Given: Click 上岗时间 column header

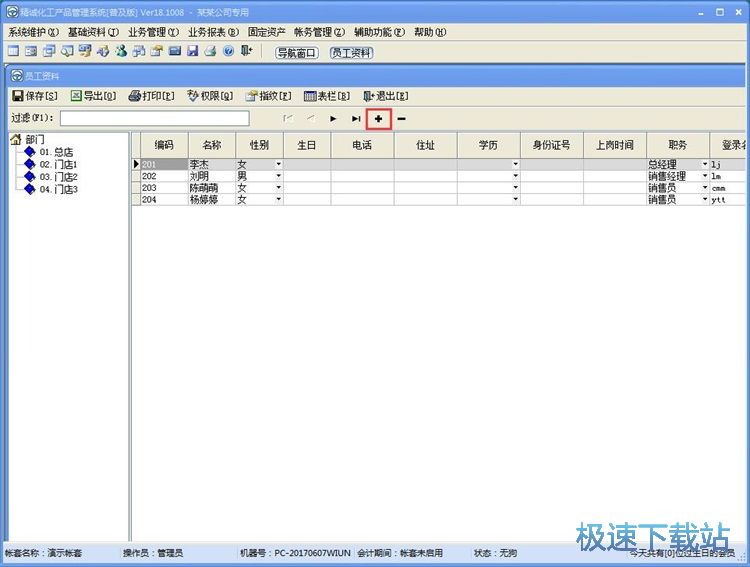Looking at the screenshot, I should 615,145.
